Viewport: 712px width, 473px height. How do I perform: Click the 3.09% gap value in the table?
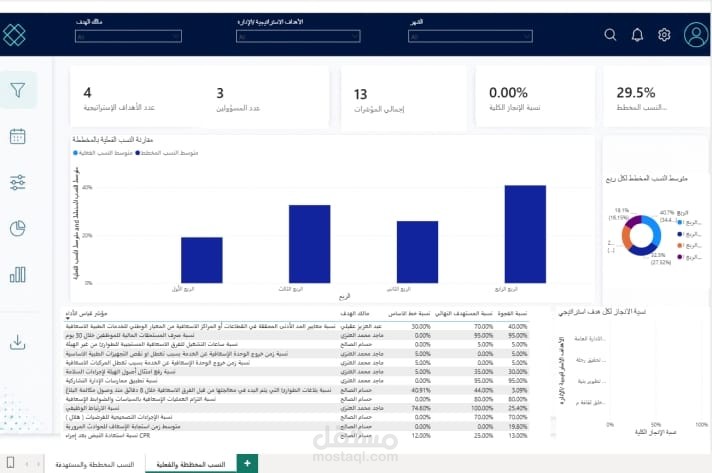[x=519, y=390]
